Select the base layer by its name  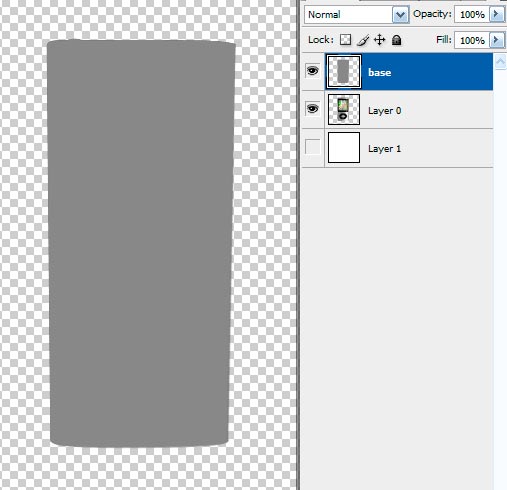(379, 72)
